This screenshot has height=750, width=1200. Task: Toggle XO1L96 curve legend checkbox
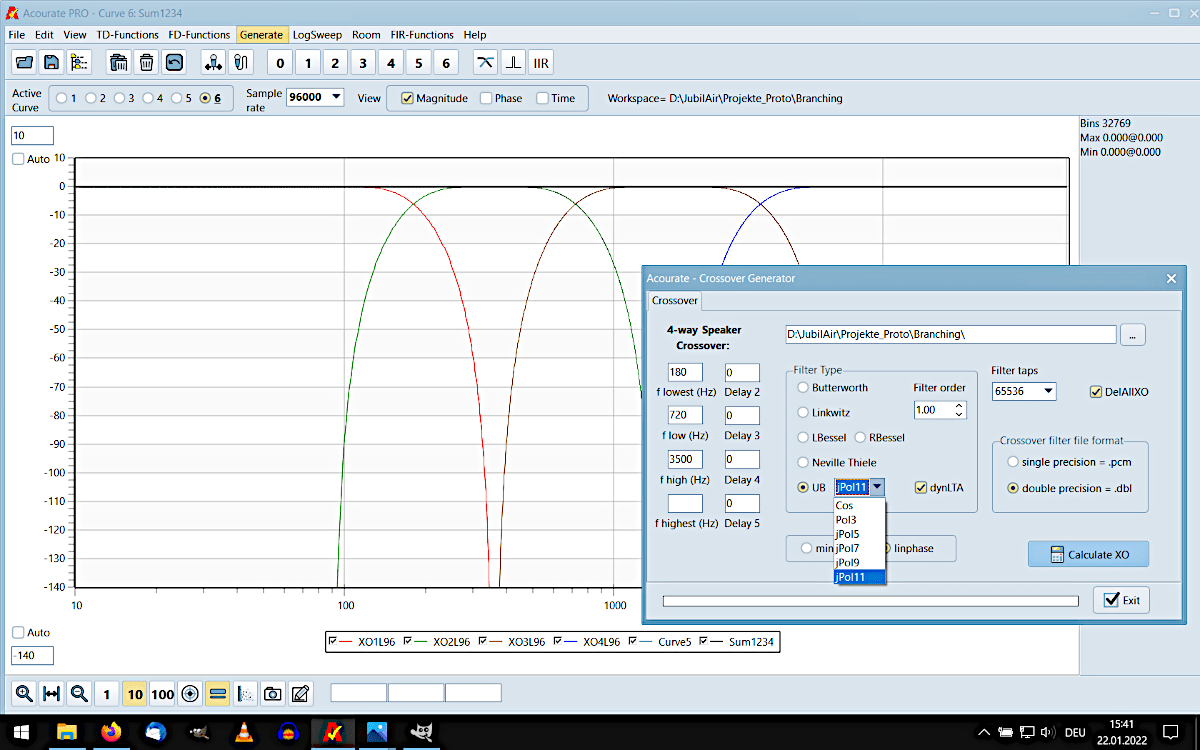pos(335,641)
